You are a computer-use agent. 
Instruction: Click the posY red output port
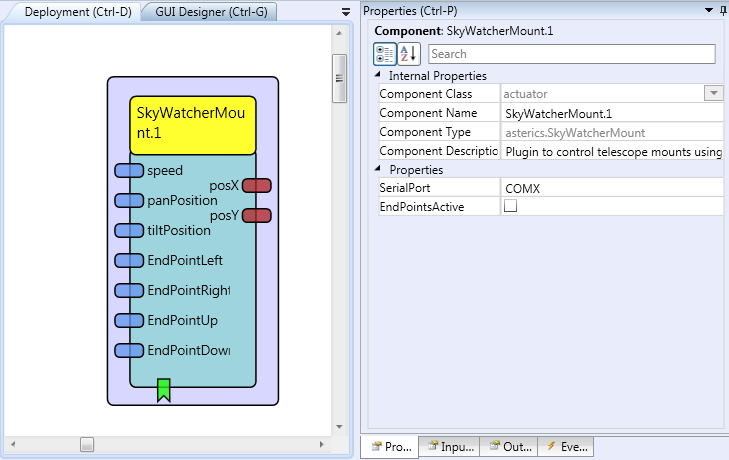(257, 216)
